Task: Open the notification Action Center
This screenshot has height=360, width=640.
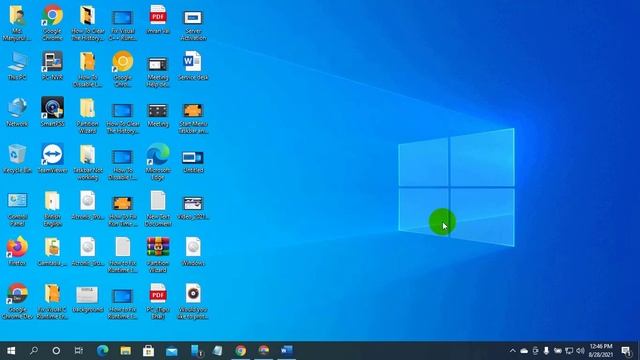Action: [626, 351]
